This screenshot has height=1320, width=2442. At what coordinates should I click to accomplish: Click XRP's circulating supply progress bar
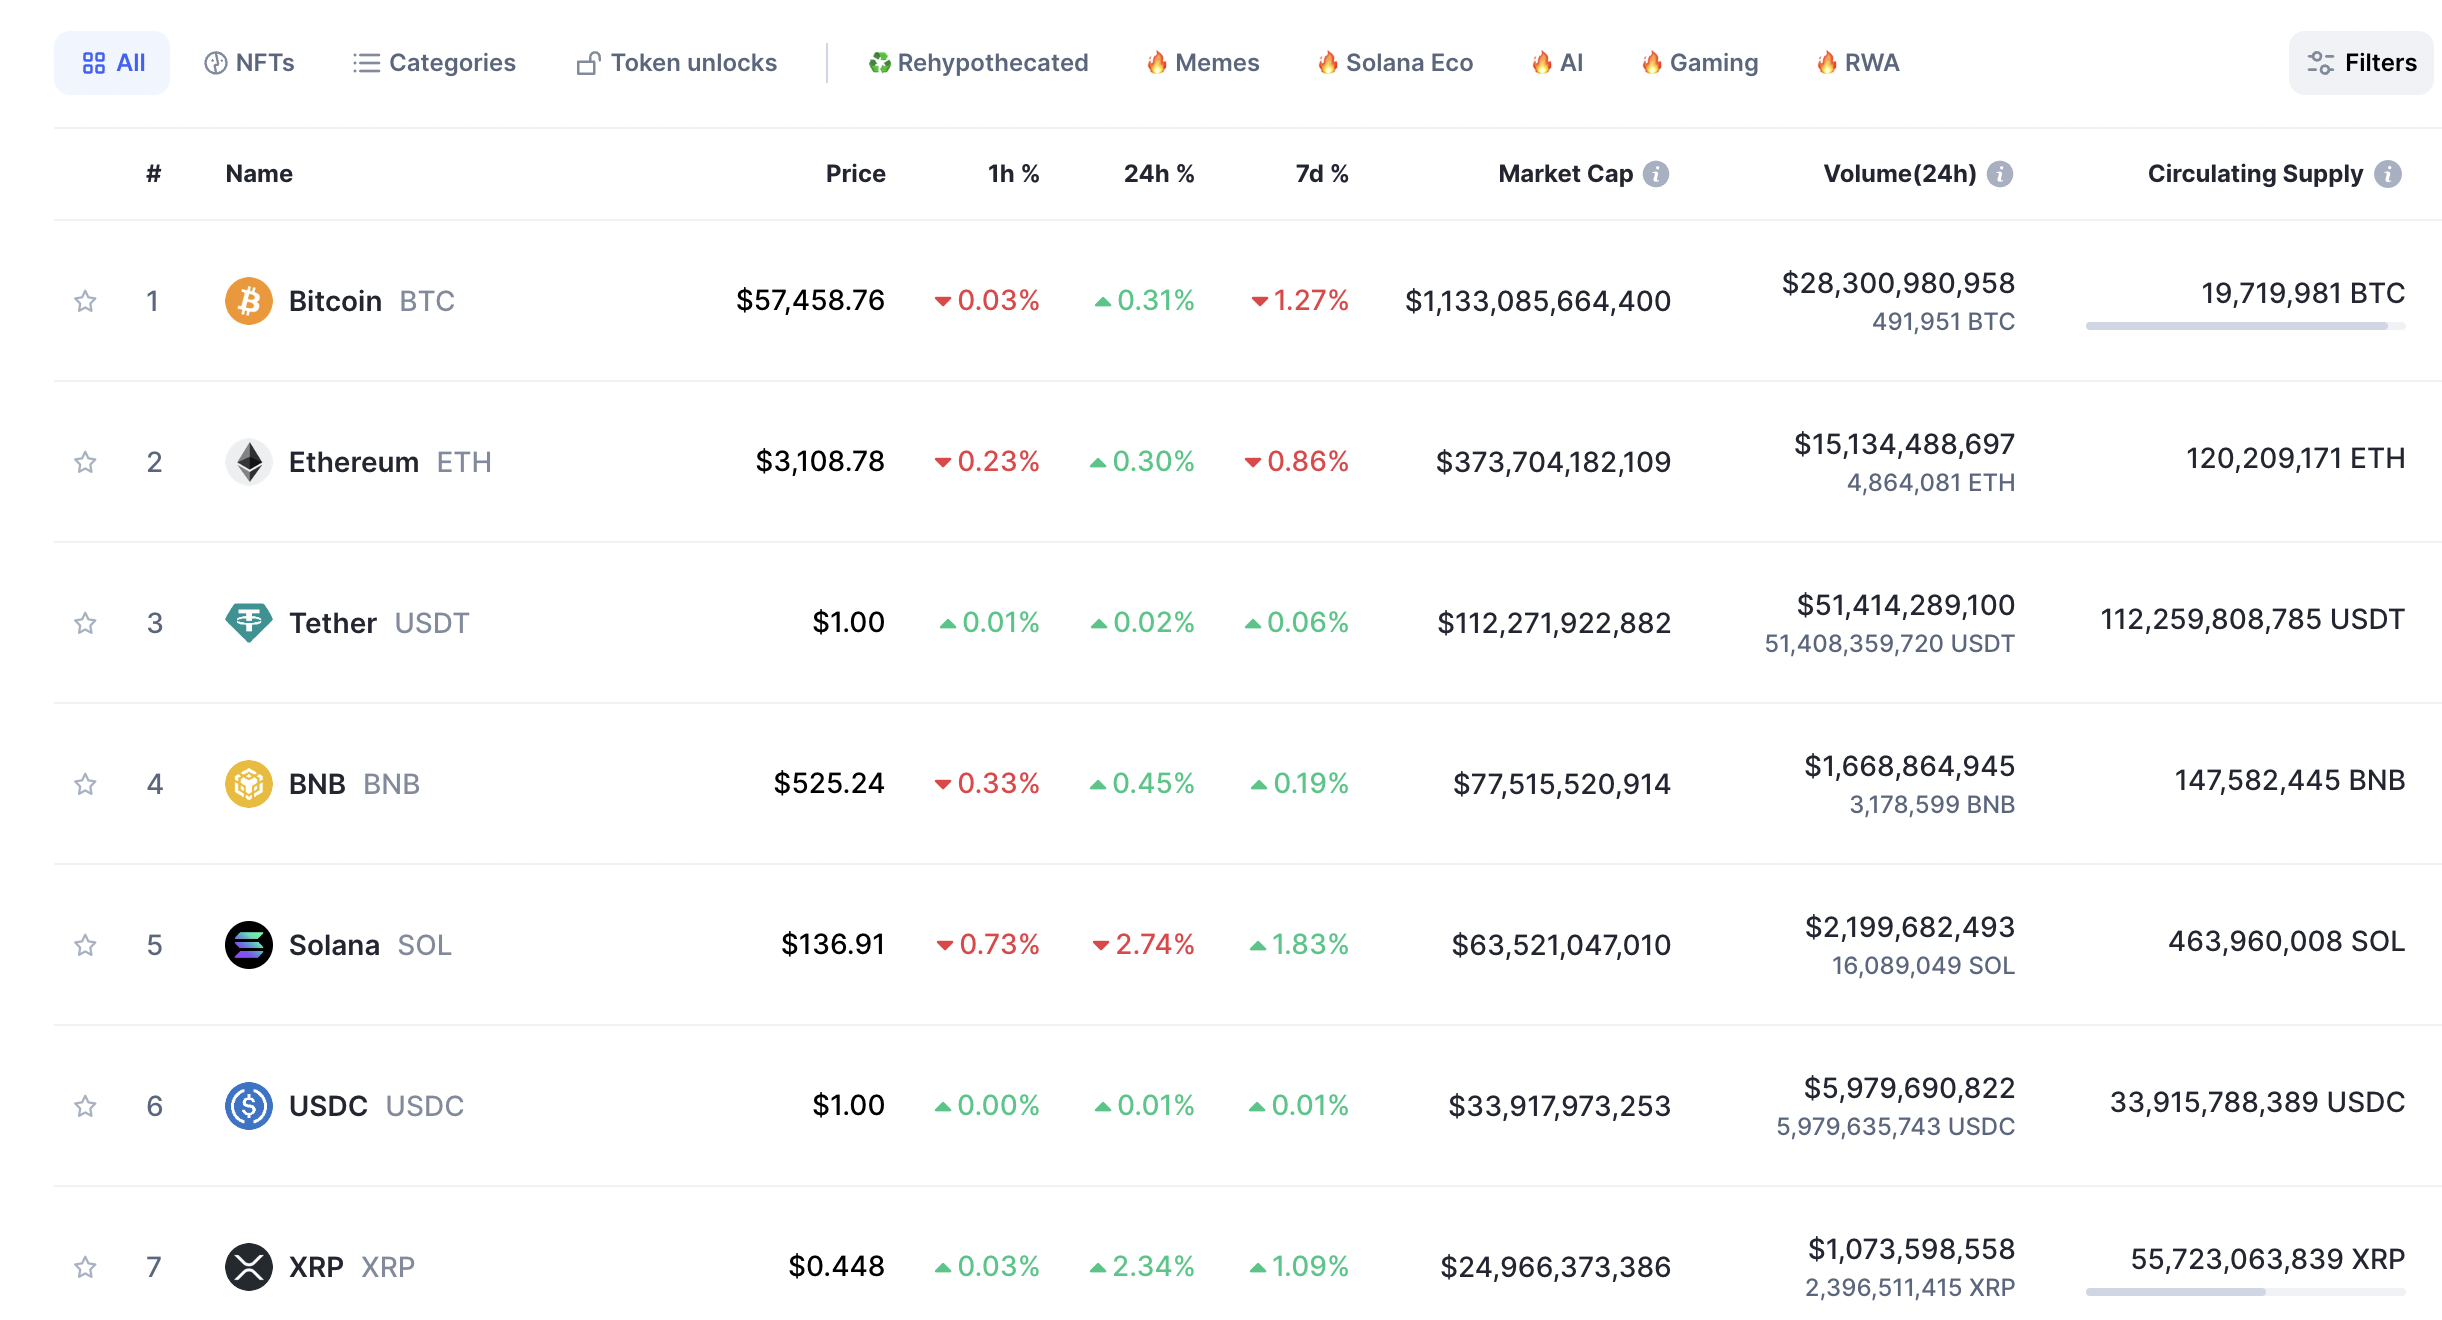(2245, 1292)
